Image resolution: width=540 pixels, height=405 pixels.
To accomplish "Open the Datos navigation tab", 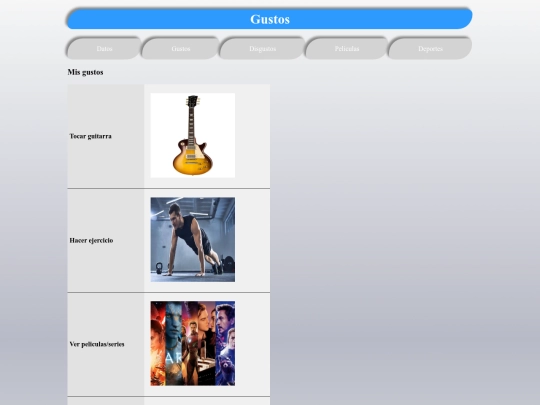I will point(104,49).
